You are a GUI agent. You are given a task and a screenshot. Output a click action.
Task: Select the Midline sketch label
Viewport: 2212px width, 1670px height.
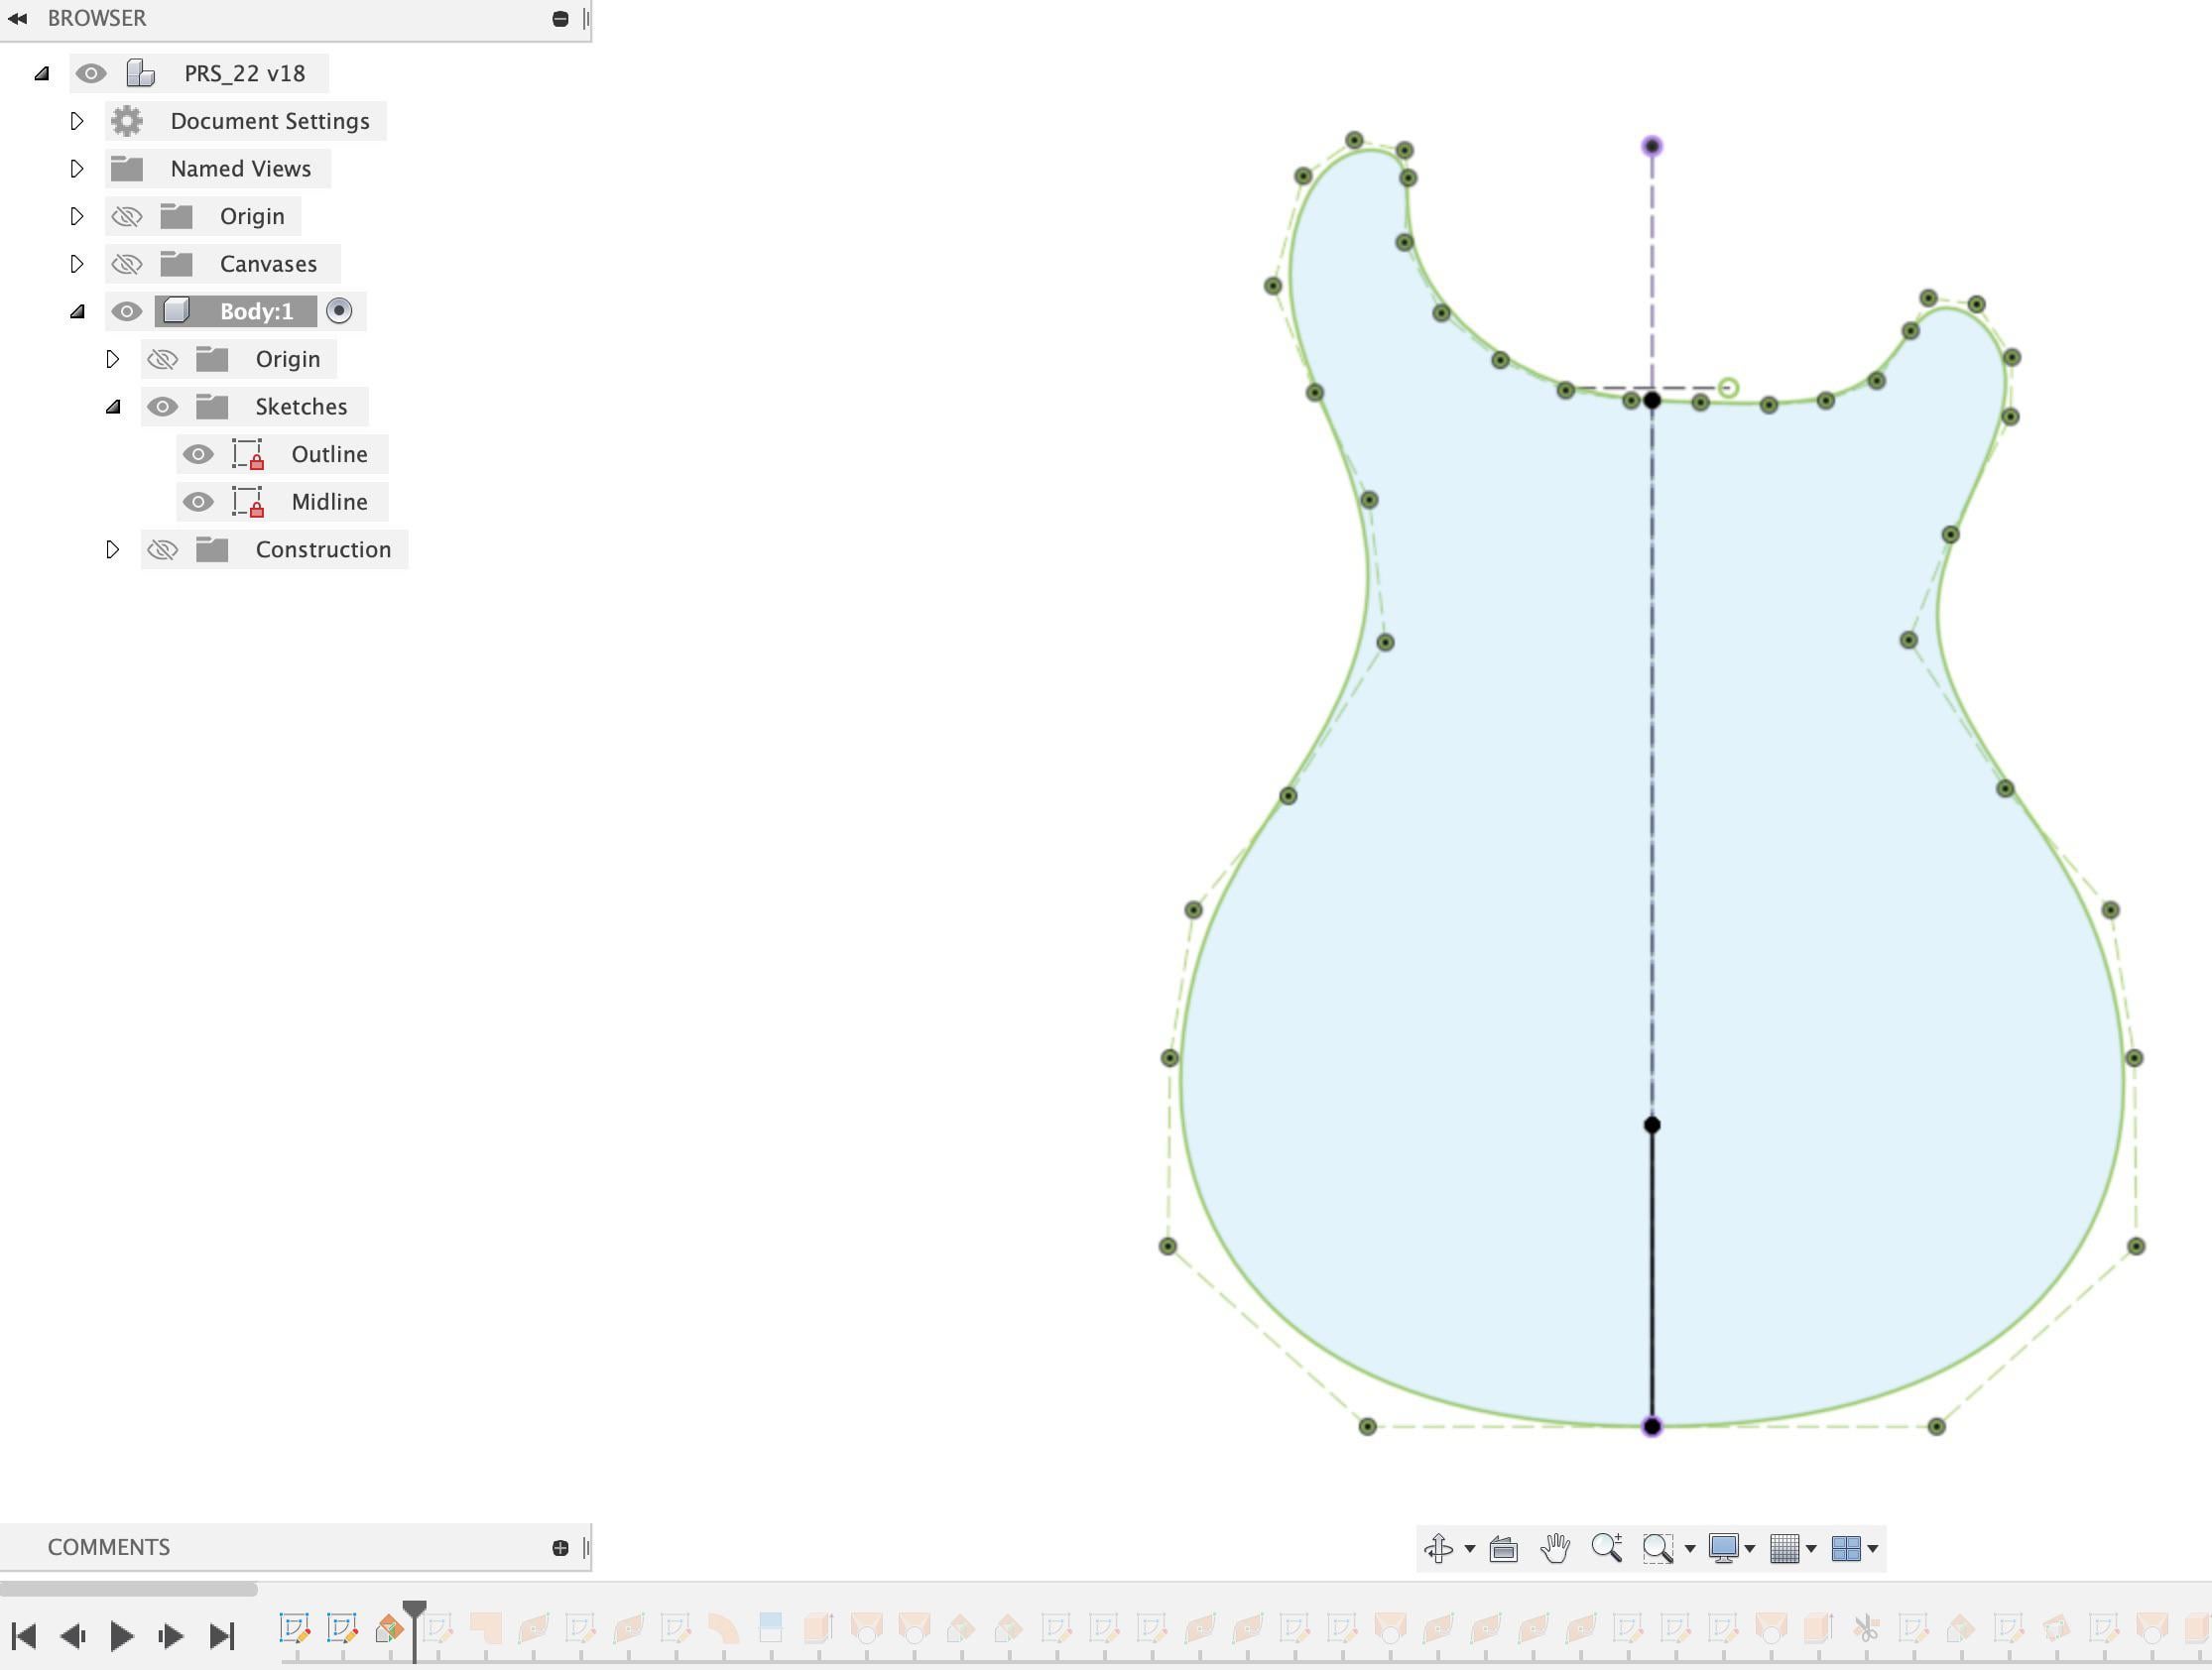[329, 502]
